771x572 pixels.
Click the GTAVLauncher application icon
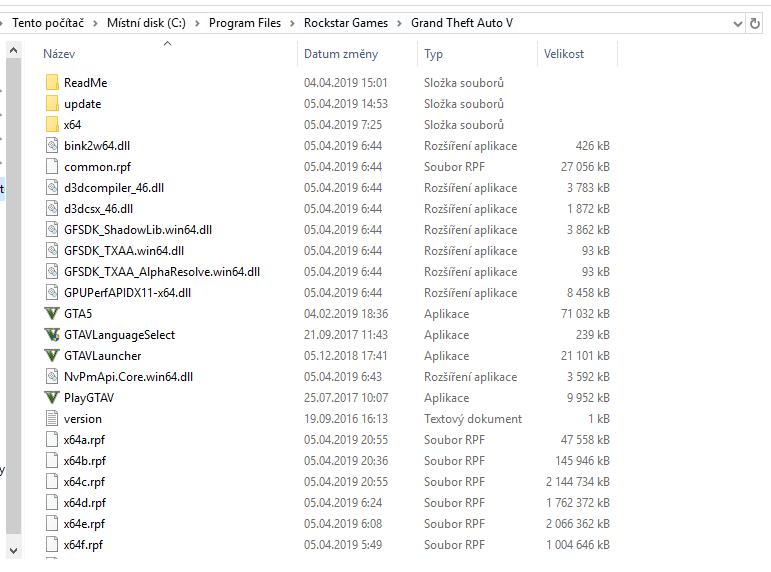click(x=52, y=356)
